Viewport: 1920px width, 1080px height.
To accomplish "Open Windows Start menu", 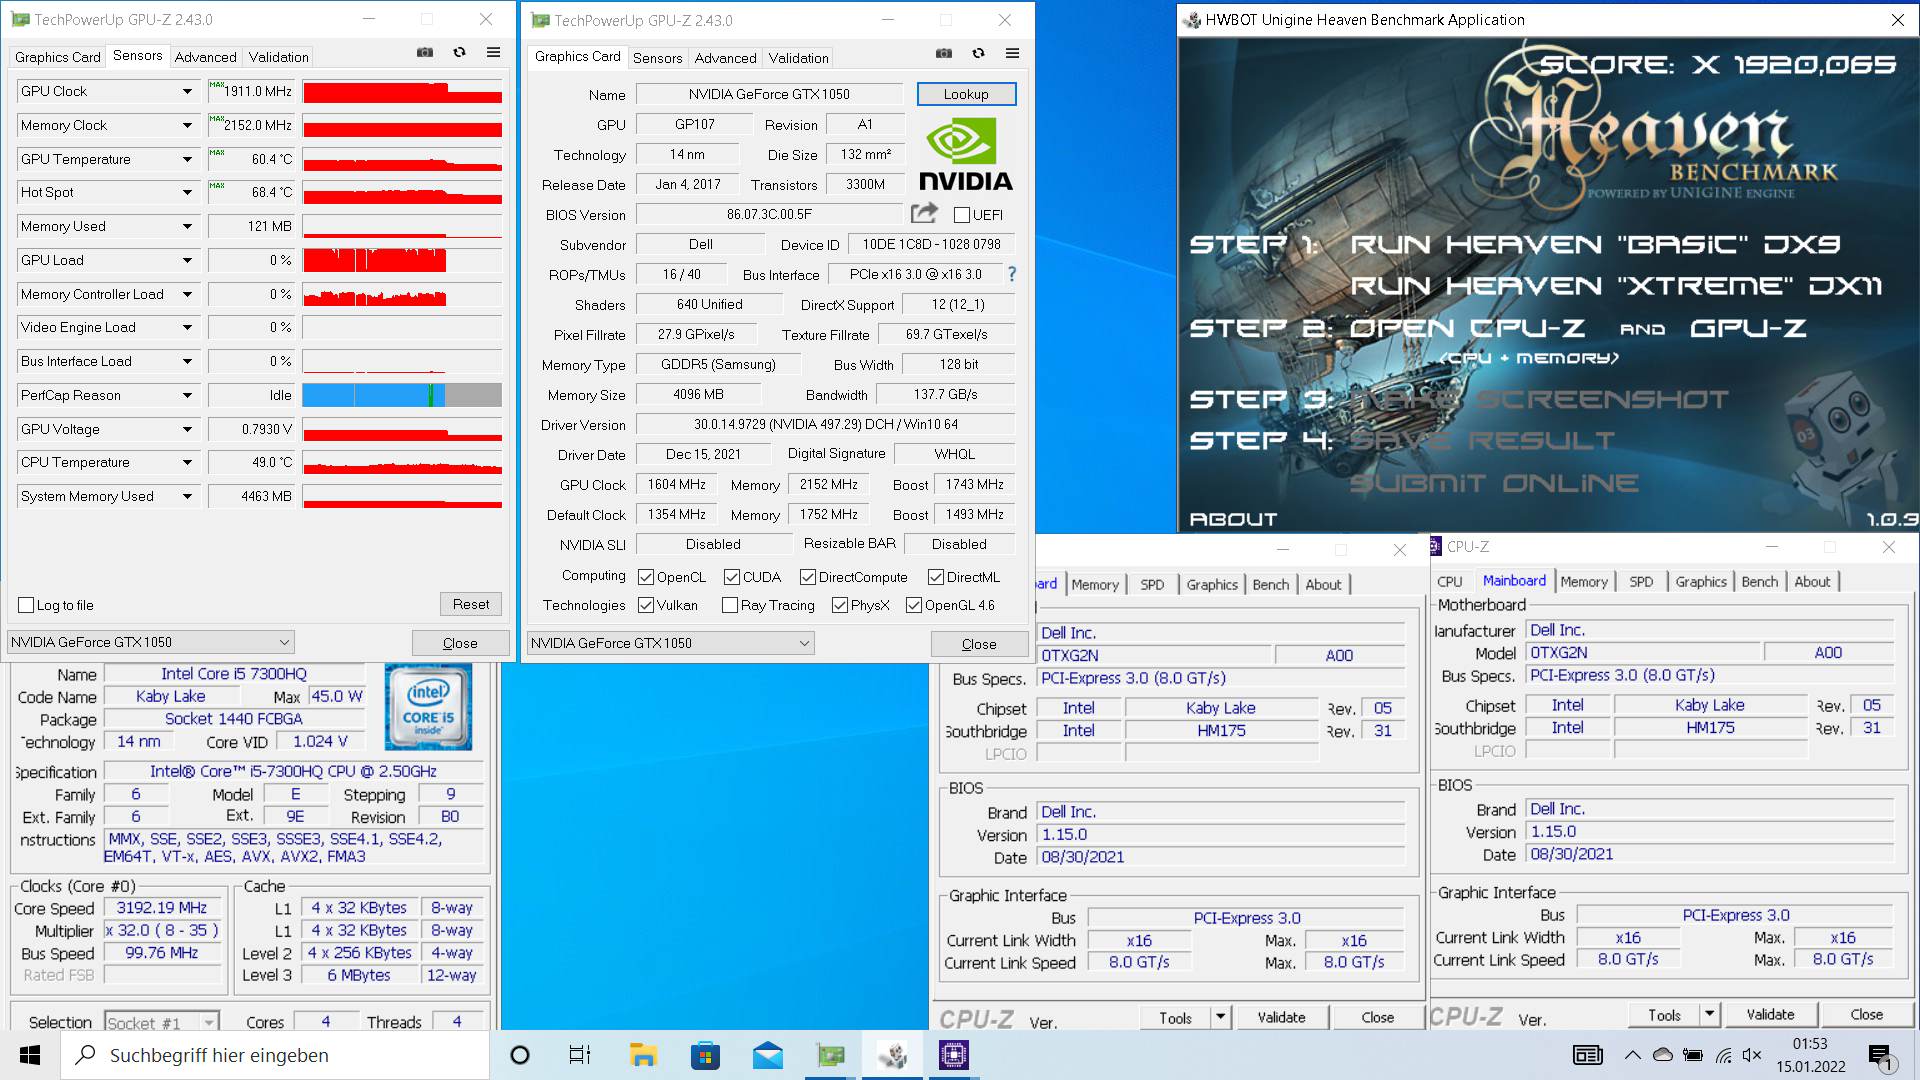I will (x=30, y=1055).
